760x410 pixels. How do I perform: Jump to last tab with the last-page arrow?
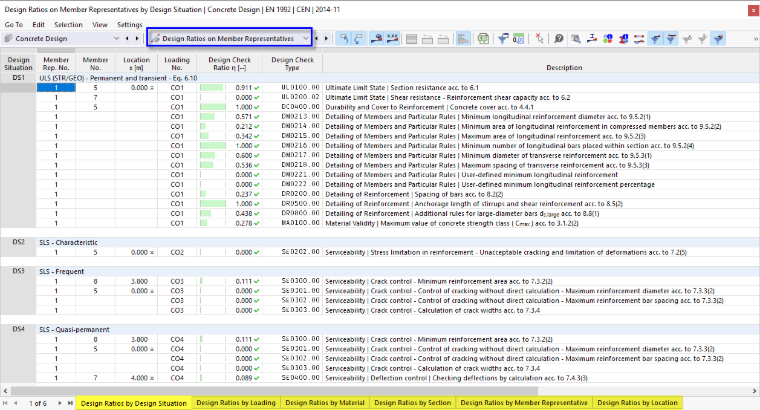70,403
